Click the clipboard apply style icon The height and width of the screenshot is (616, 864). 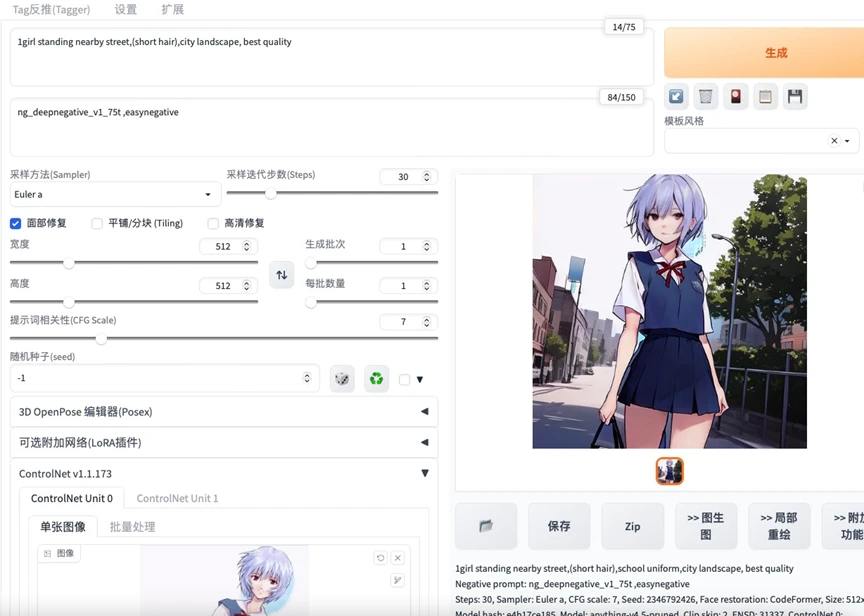point(765,97)
